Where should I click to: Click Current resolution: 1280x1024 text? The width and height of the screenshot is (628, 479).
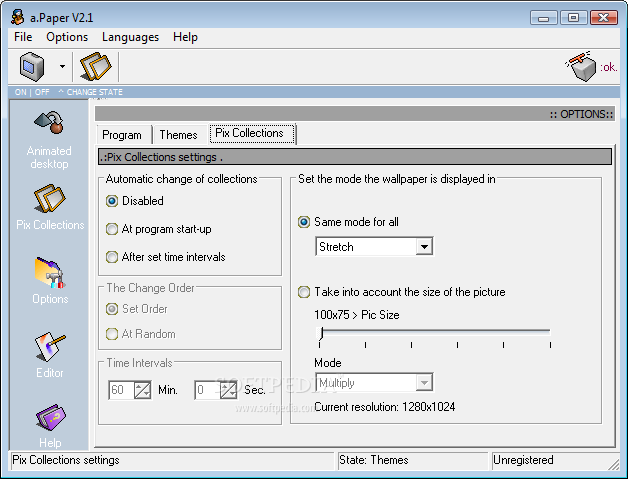(384, 407)
